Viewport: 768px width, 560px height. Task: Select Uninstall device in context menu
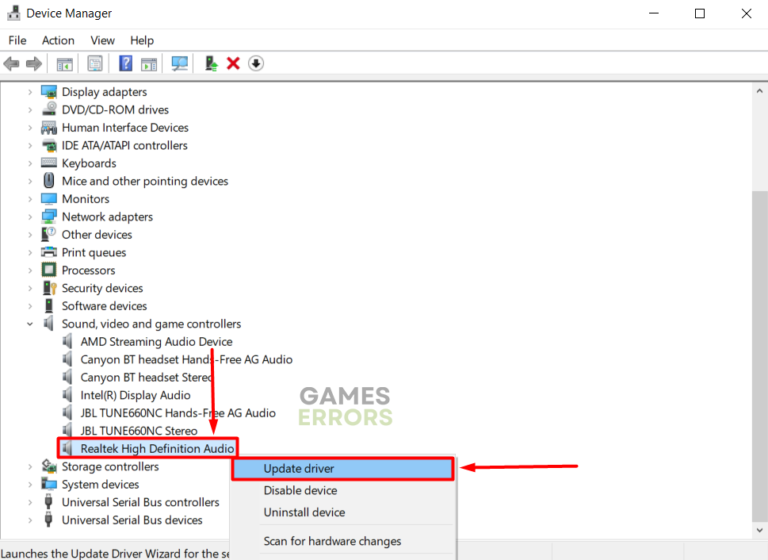(x=304, y=512)
